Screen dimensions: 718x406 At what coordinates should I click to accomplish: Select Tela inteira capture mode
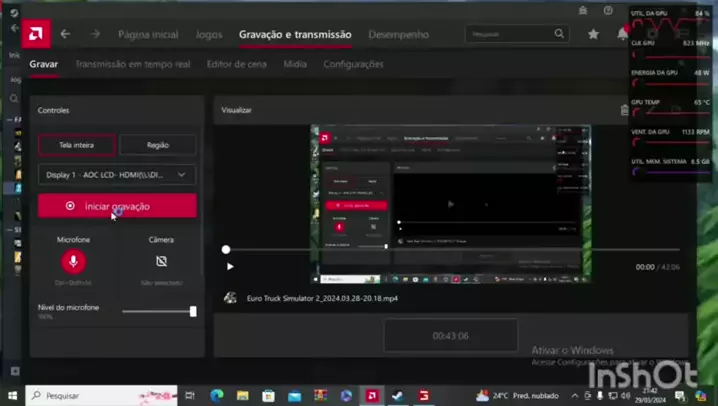click(x=76, y=145)
